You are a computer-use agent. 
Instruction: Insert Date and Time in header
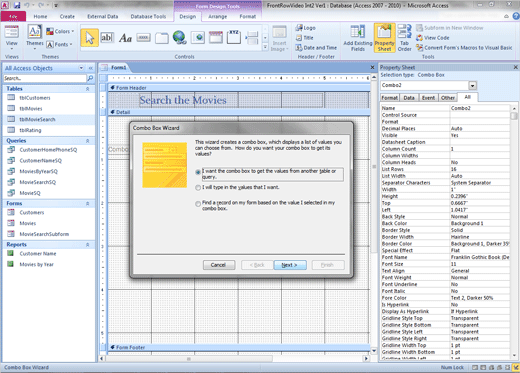point(316,48)
